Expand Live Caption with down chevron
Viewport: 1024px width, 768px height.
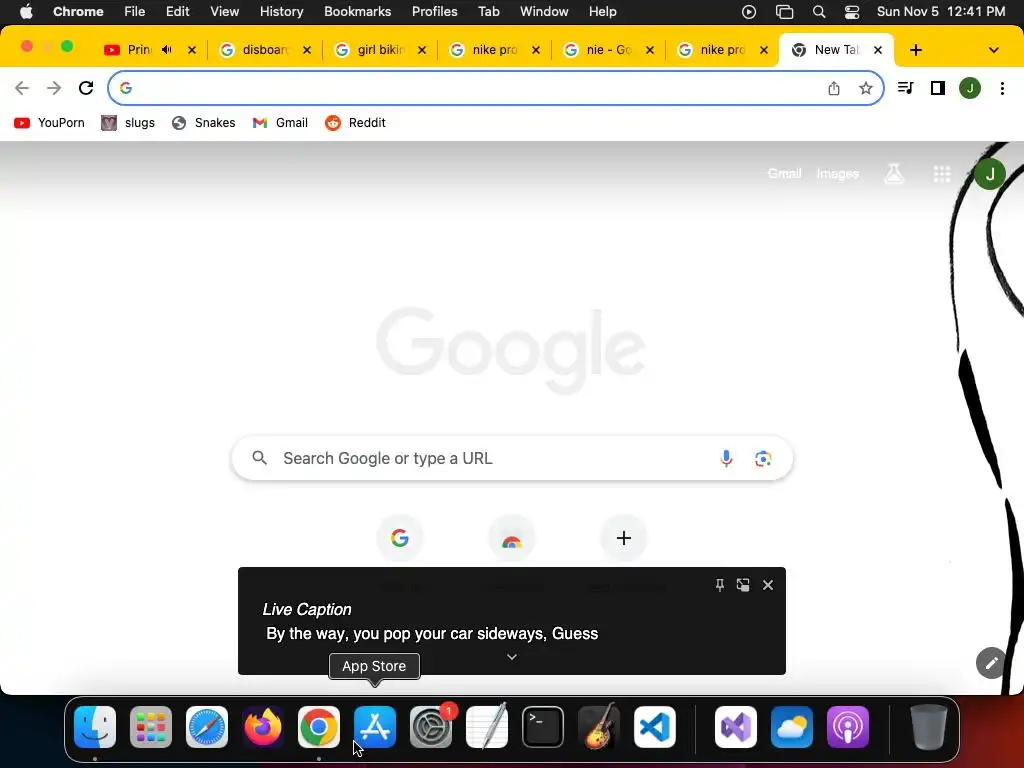[x=512, y=657]
